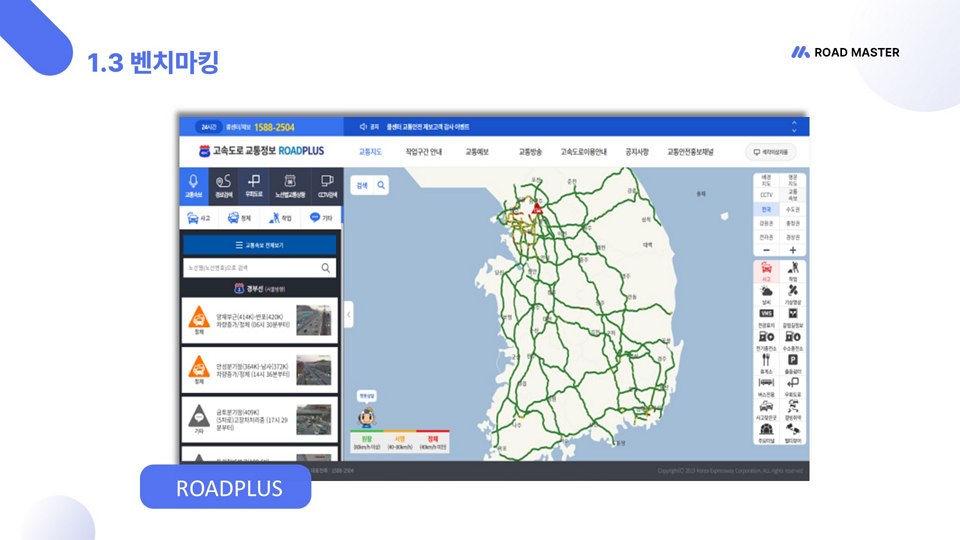Open the 교통지도 menu

pos(370,152)
